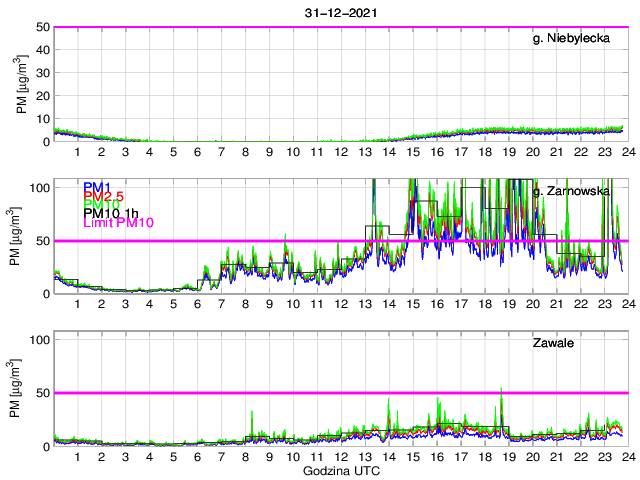Image resolution: width=640 pixels, height=480 pixels.
Task: Click the 100 tick on the middle plot's y-axis
Action: pyautogui.click(x=39, y=187)
